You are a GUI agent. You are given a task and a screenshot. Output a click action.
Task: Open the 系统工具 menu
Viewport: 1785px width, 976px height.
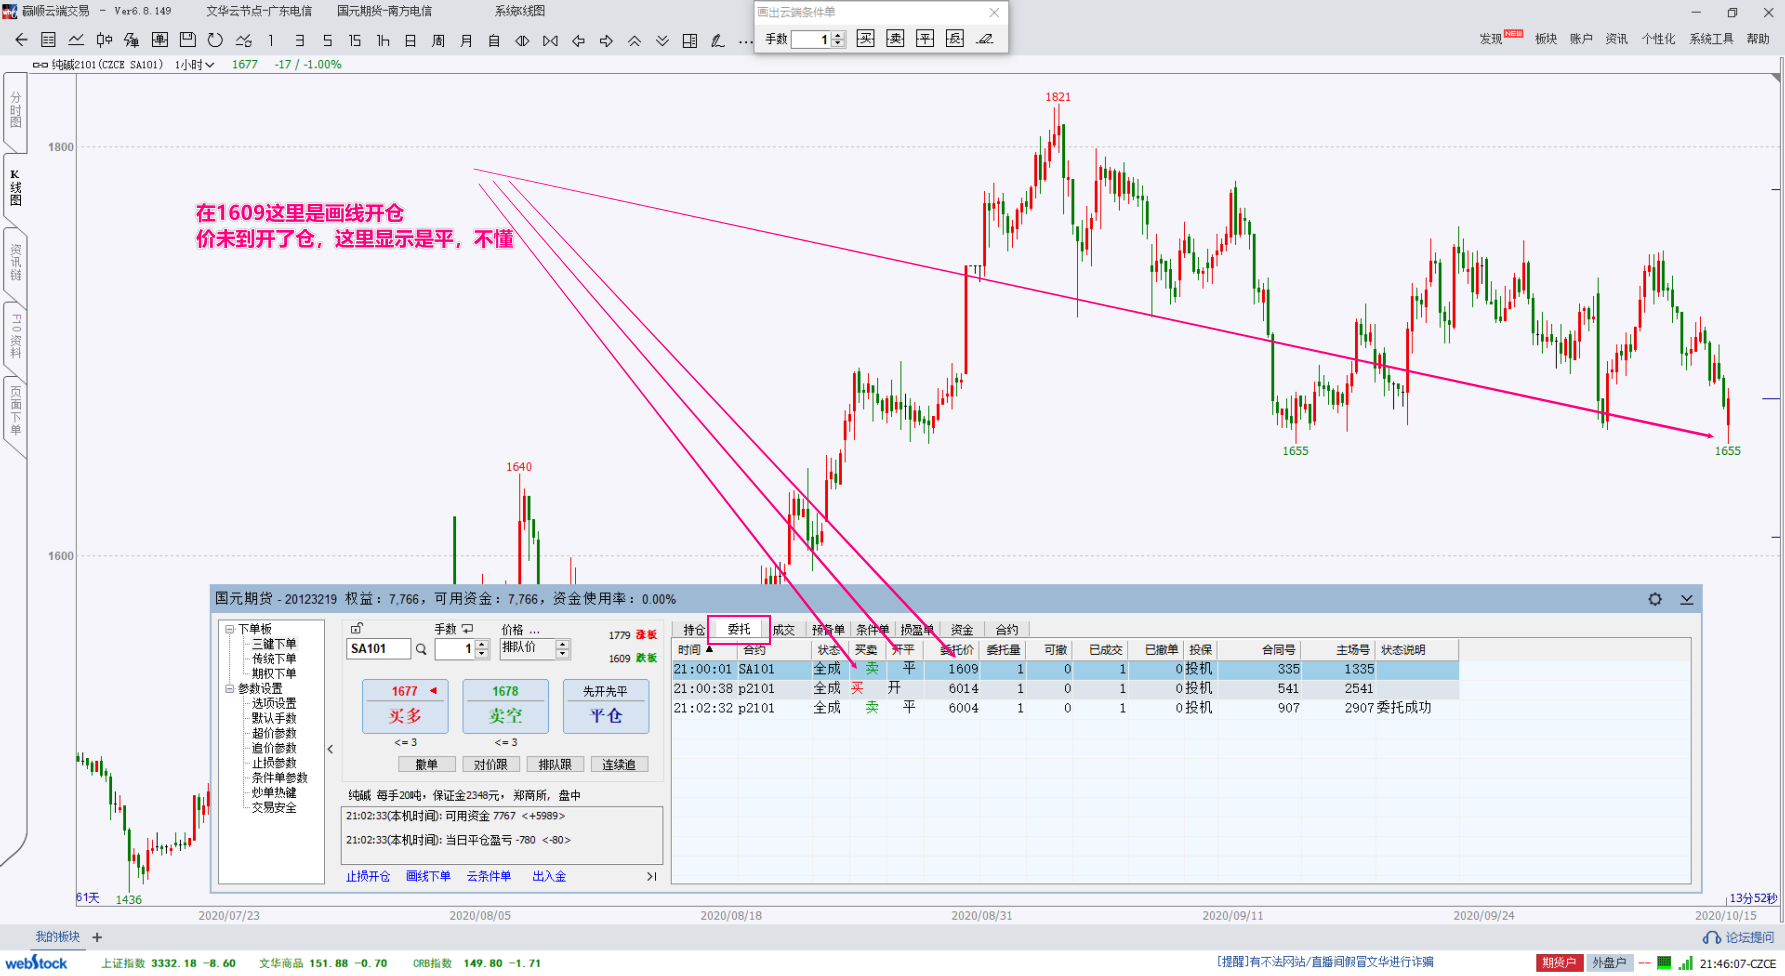(x=1711, y=39)
